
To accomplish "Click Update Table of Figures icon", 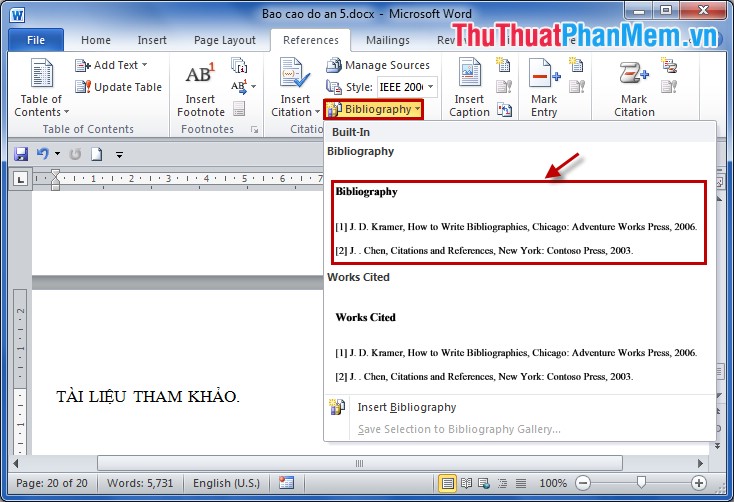I will (504, 87).
